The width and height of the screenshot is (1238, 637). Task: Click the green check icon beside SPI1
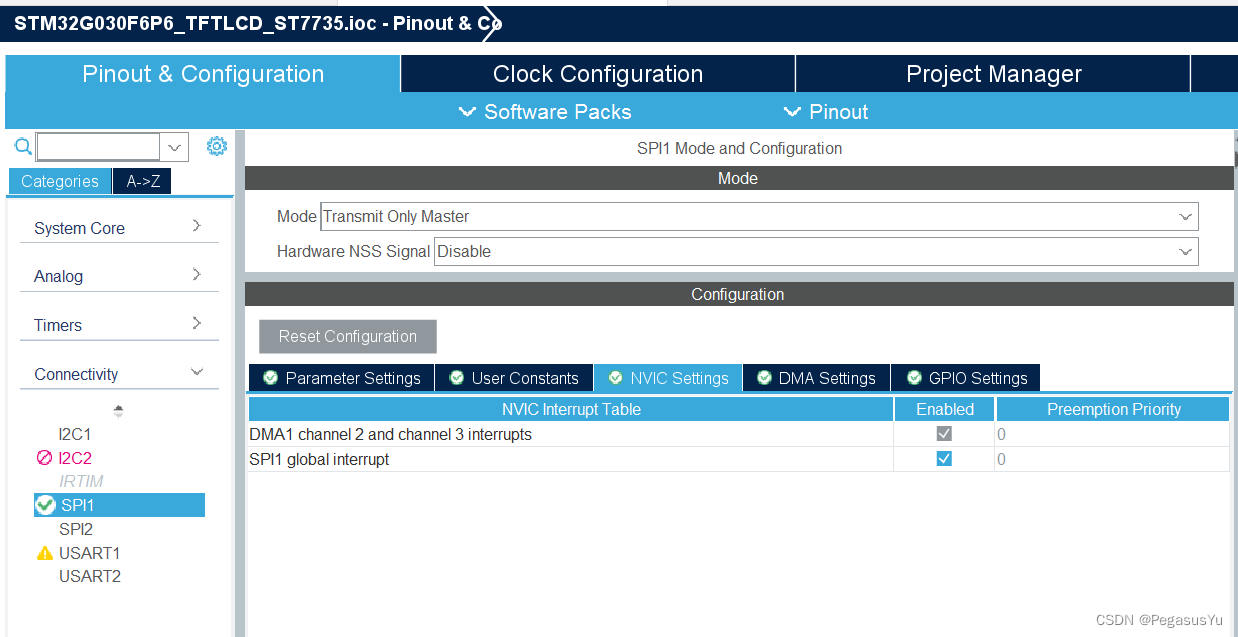(45, 505)
